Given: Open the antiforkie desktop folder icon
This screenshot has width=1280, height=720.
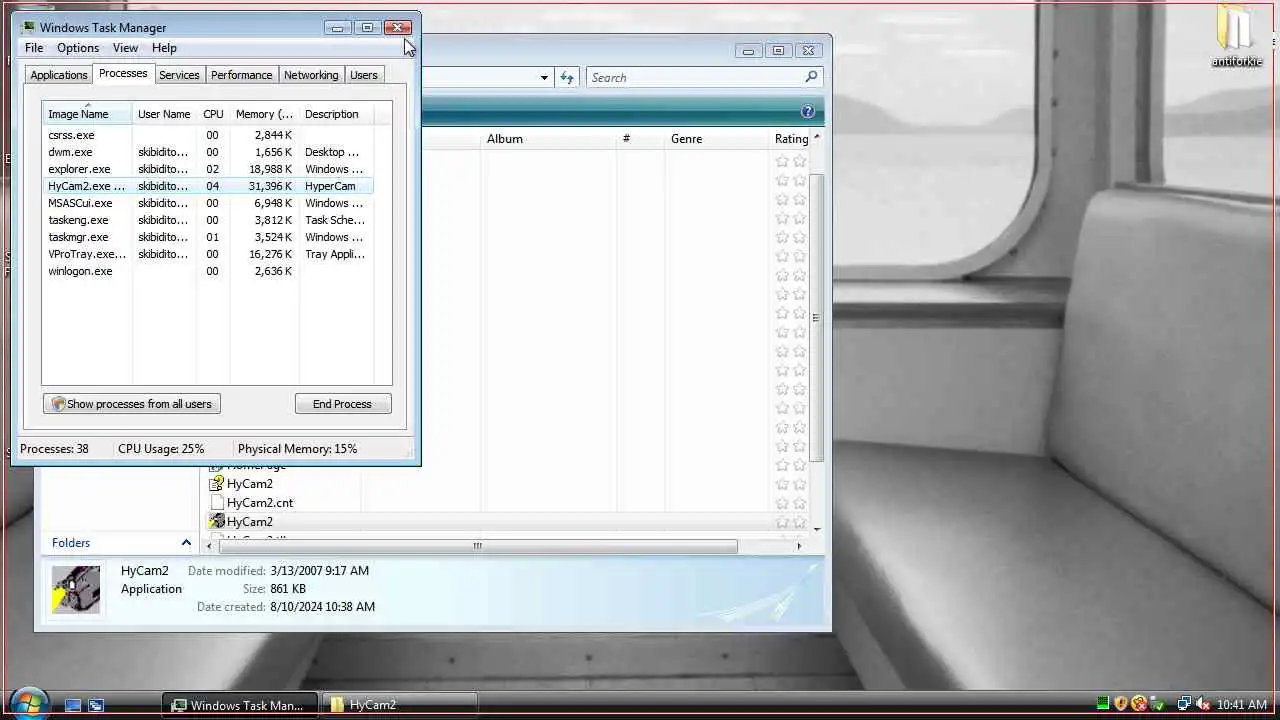Looking at the screenshot, I should pos(1236,35).
